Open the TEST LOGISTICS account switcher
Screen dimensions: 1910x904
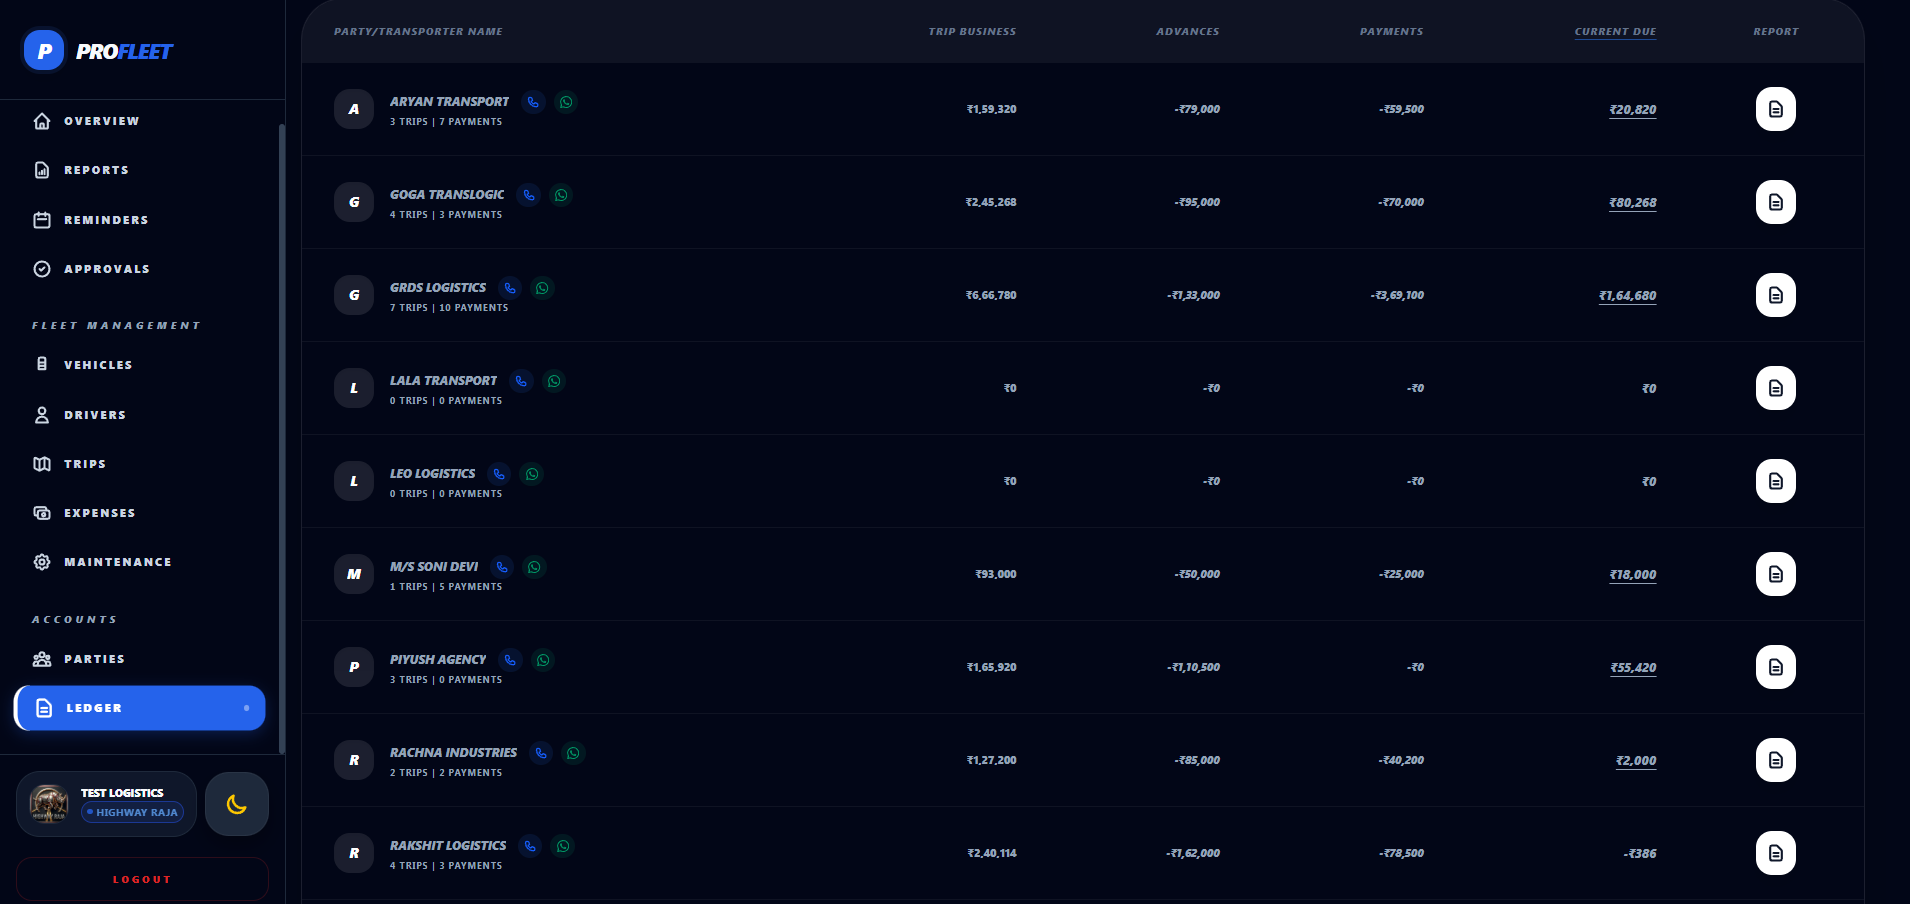pyautogui.click(x=106, y=803)
